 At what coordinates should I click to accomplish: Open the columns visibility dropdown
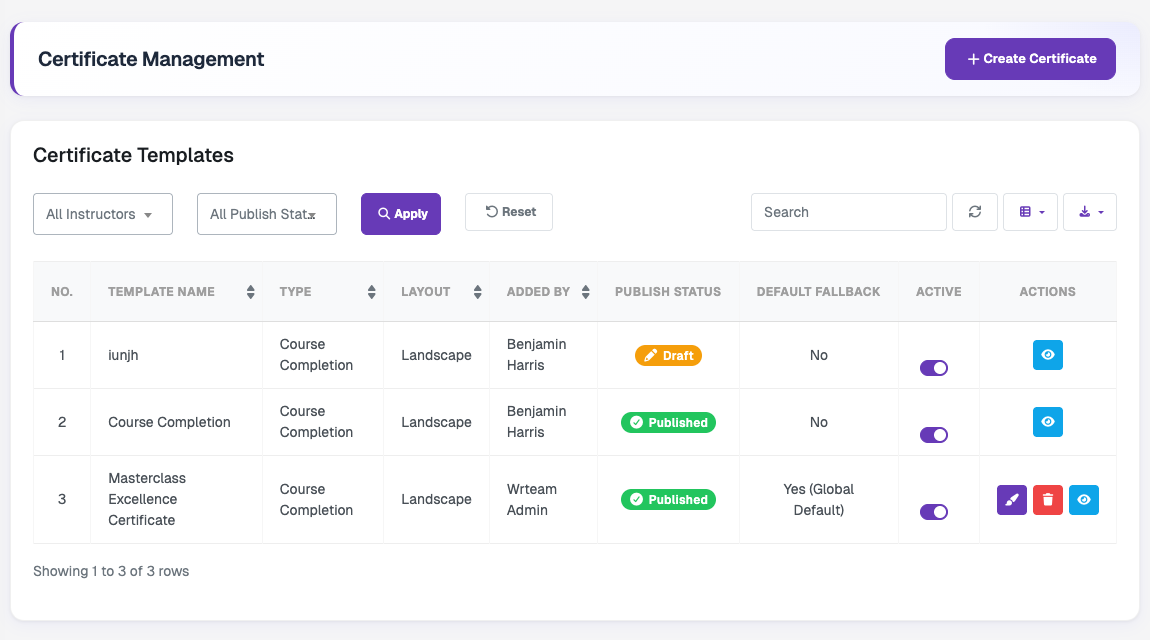click(x=1030, y=212)
